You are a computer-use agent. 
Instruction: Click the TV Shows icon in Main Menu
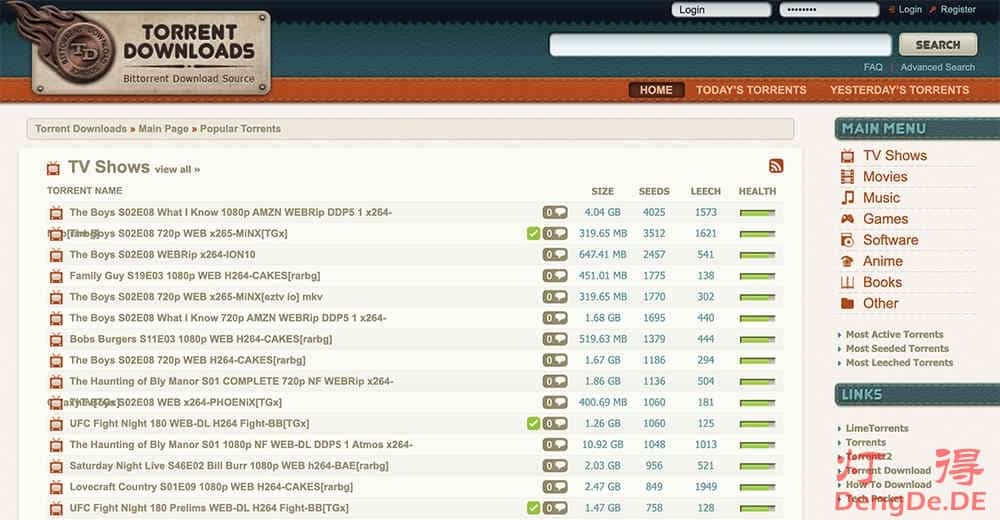[x=847, y=156]
